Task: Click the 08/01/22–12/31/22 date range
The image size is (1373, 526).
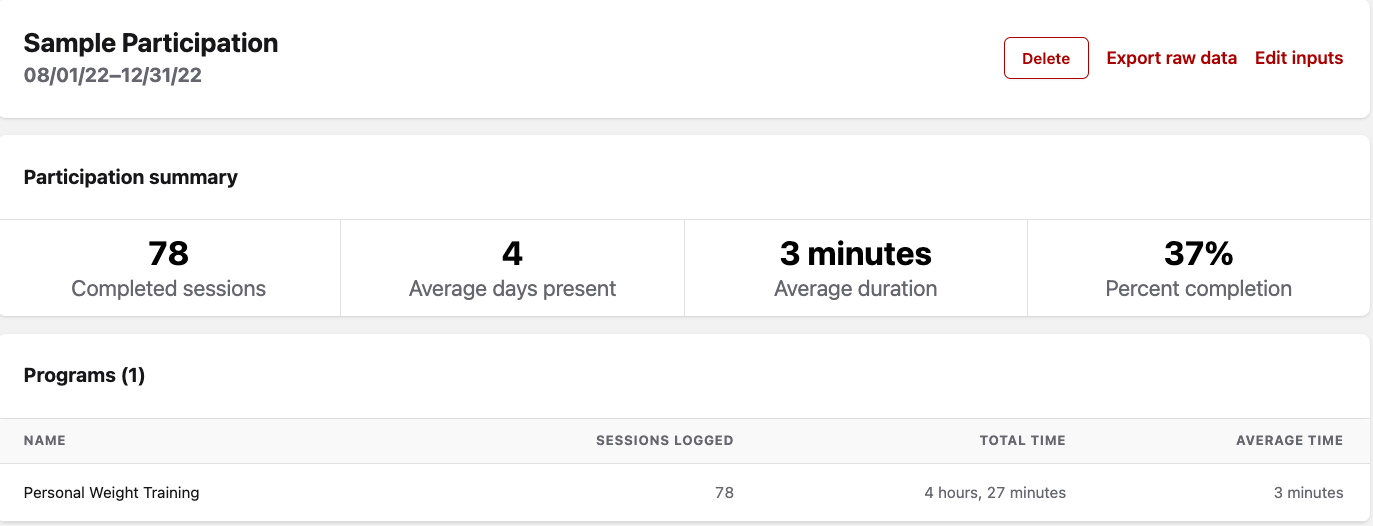Action: pos(113,75)
